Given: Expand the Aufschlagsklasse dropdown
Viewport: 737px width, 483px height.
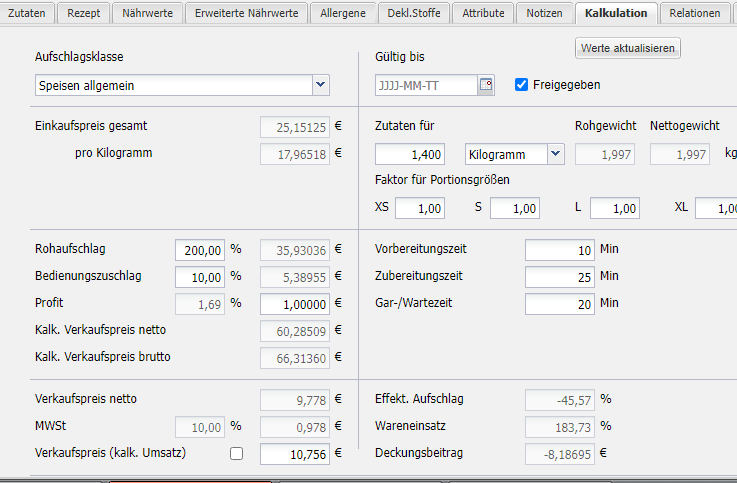Looking at the screenshot, I should tap(320, 86).
